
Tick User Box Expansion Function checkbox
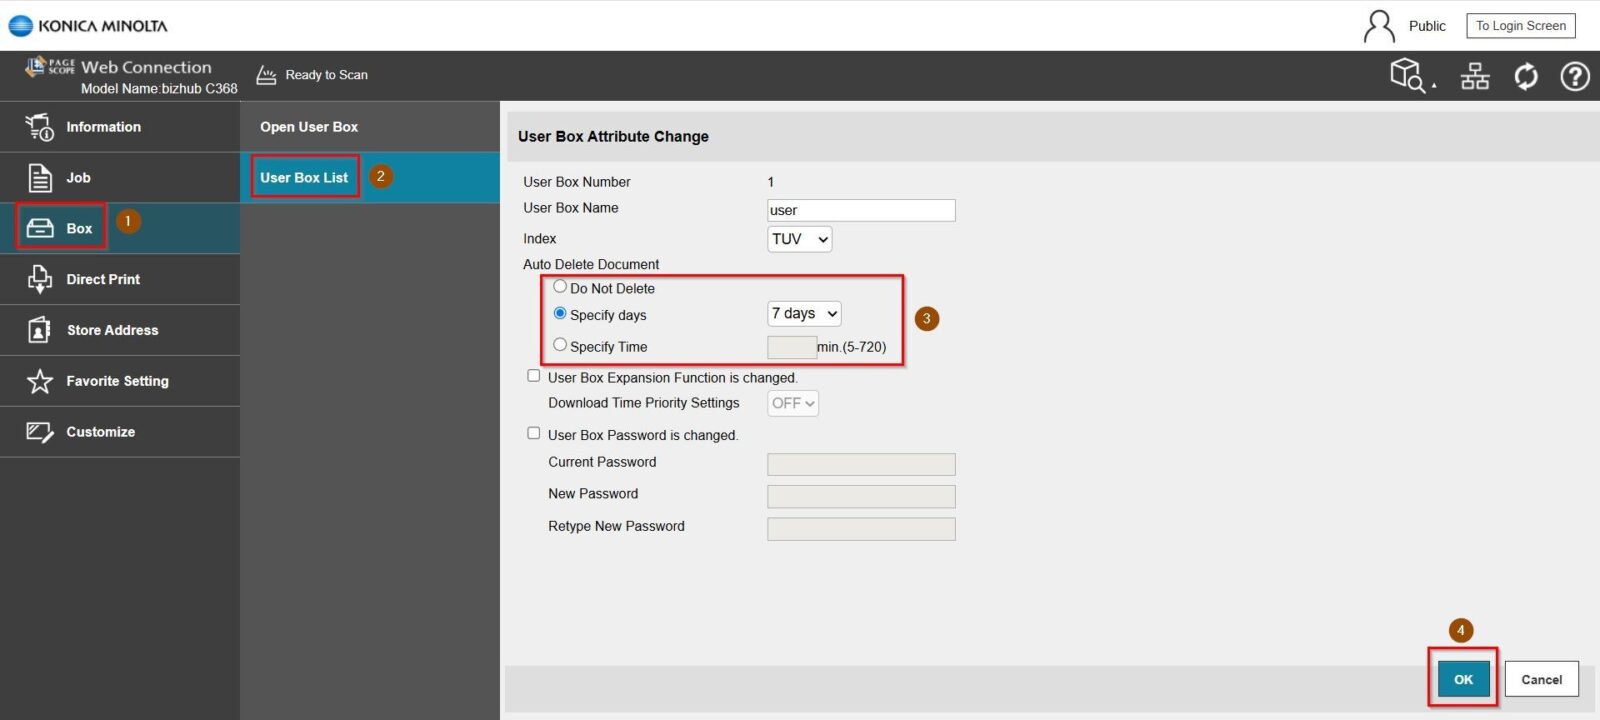coord(534,376)
